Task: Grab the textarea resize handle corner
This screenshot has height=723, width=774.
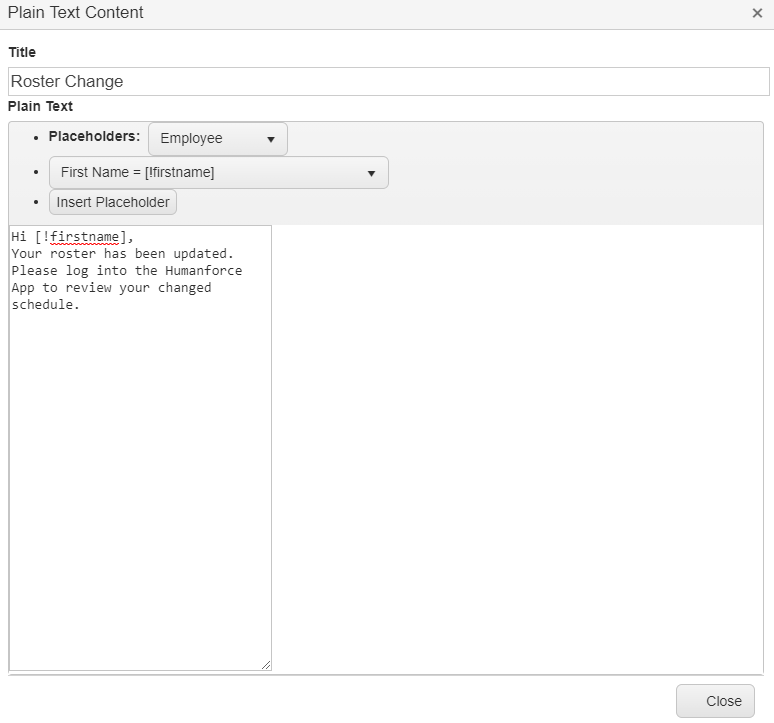Action: coord(266,665)
